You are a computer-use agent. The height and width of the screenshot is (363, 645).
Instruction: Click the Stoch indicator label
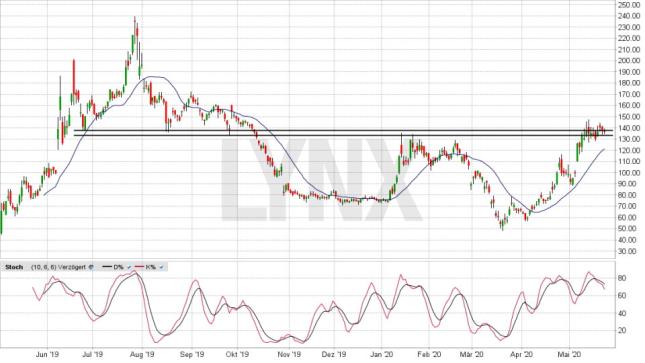tap(14, 267)
